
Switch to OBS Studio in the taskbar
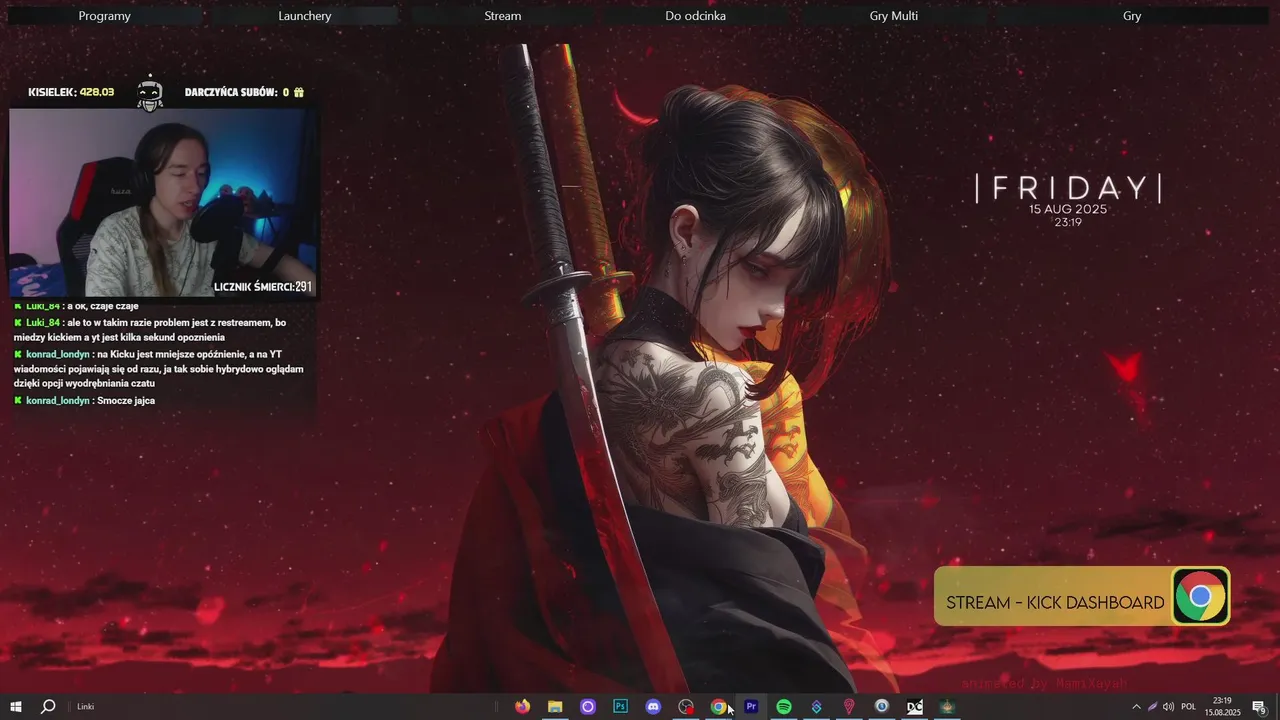click(686, 707)
